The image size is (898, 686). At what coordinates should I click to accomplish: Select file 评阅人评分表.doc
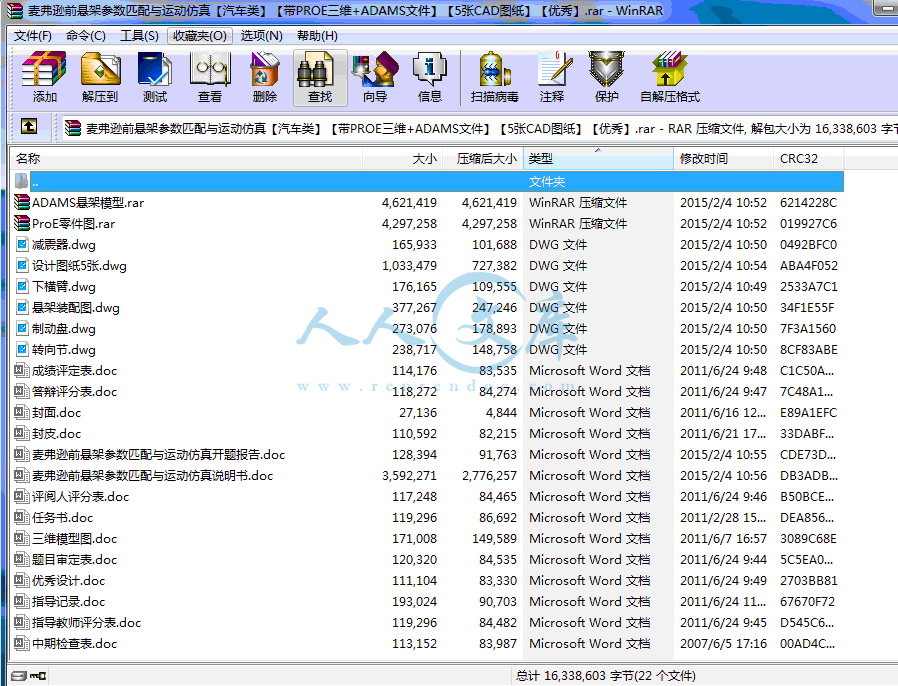pyautogui.click(x=81, y=496)
